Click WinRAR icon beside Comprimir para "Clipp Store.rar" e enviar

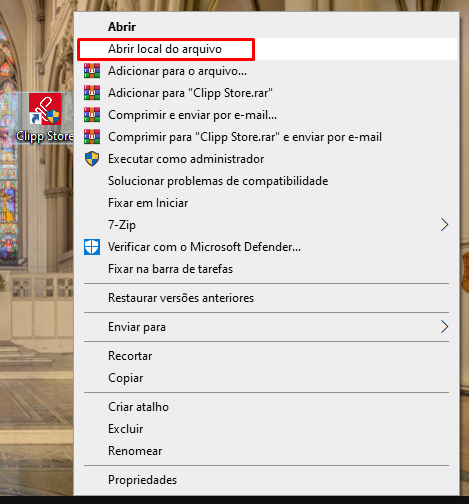click(92, 137)
